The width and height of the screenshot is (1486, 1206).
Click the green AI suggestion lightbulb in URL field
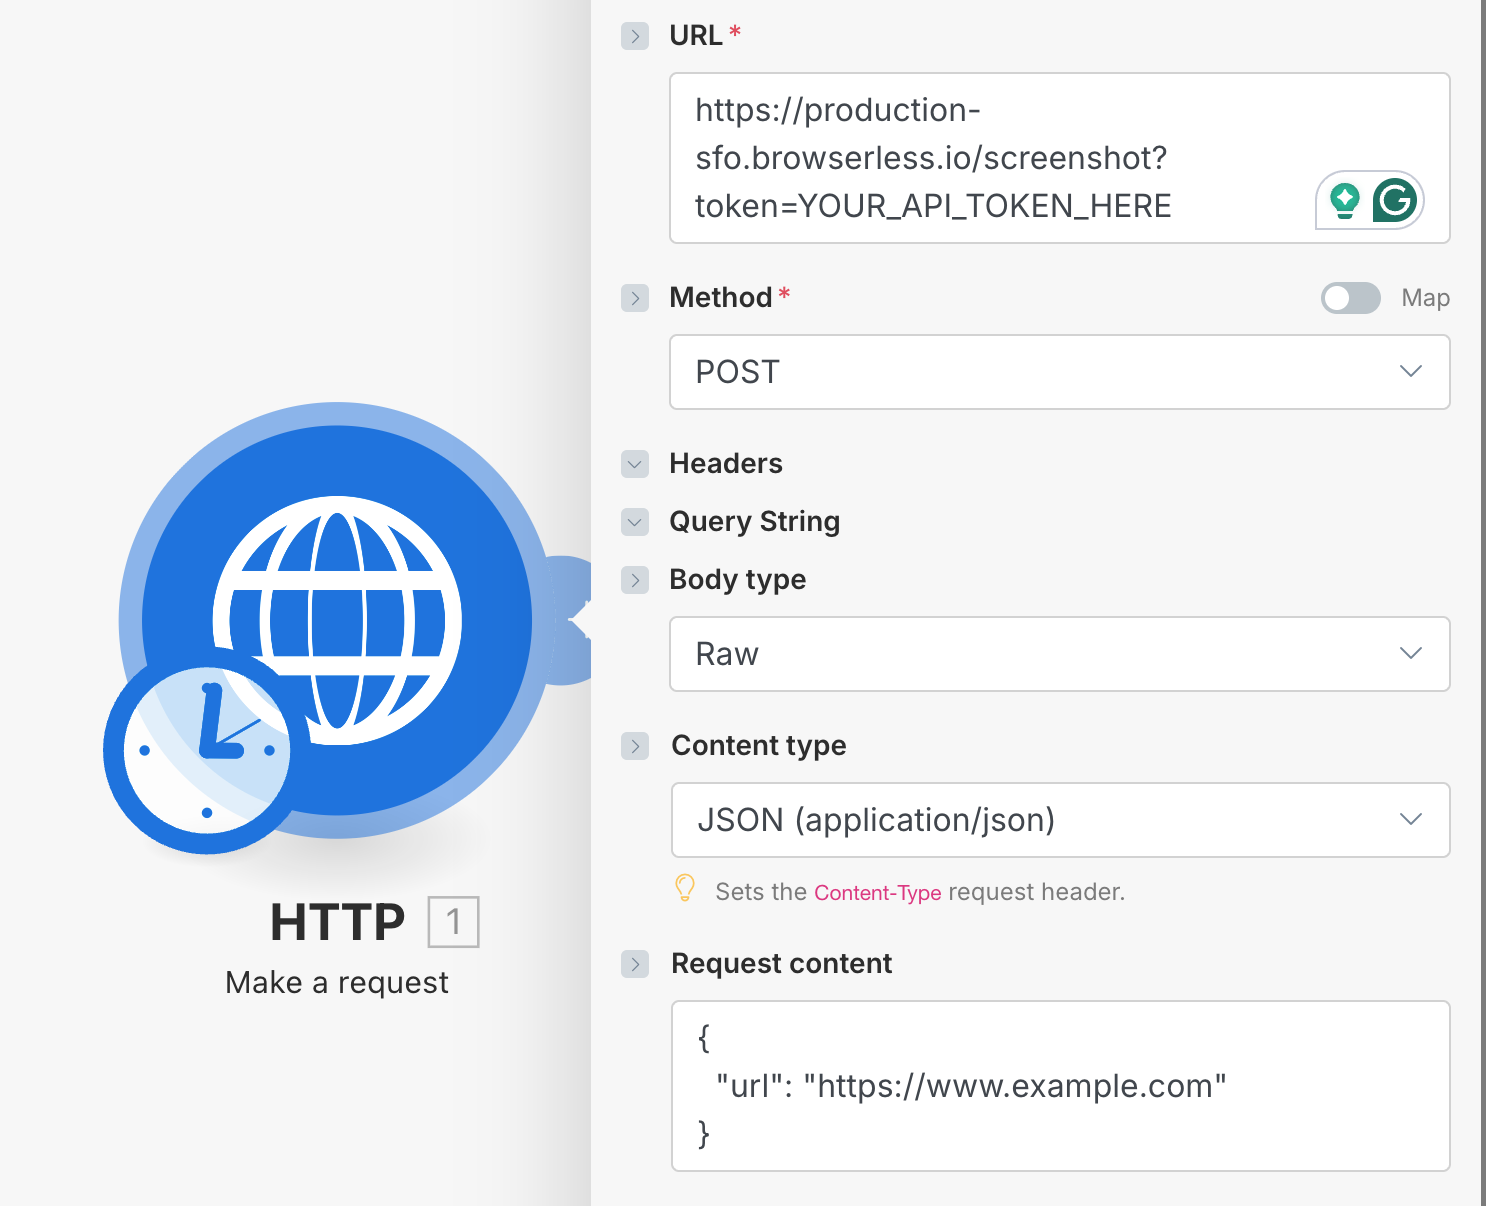(x=1345, y=200)
